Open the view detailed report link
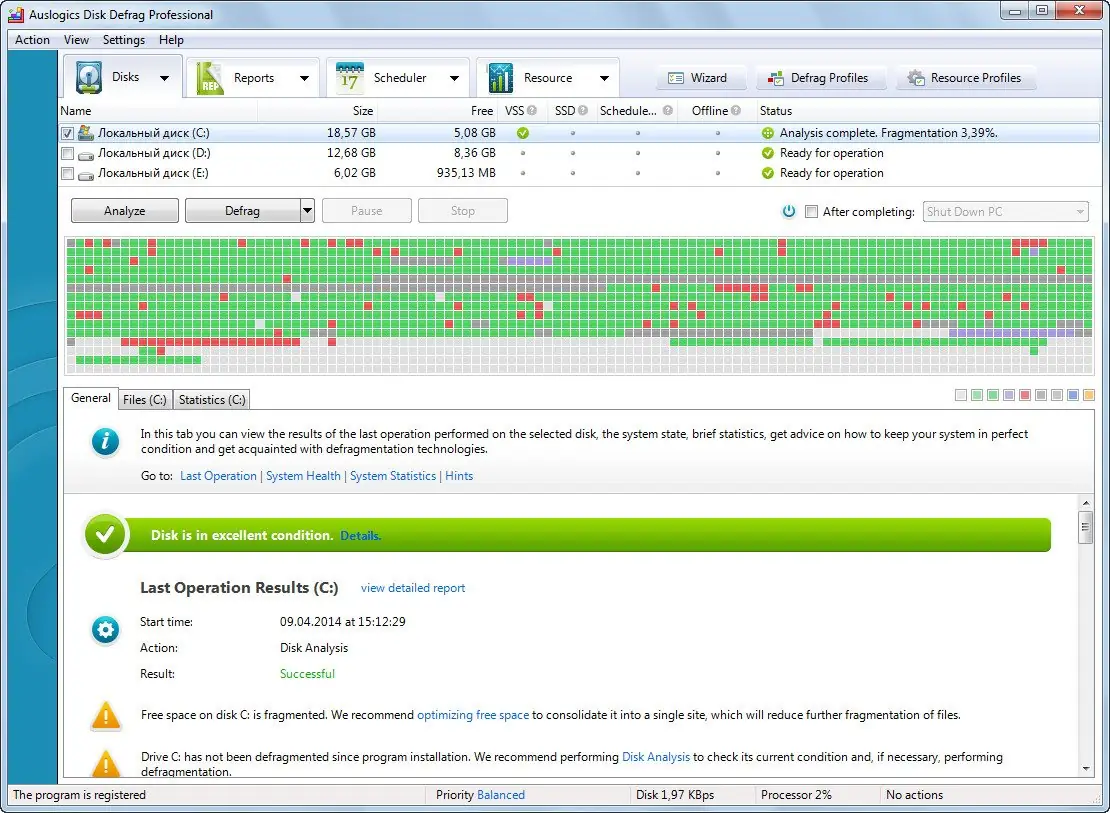Image resolution: width=1110 pixels, height=813 pixels. tap(413, 588)
